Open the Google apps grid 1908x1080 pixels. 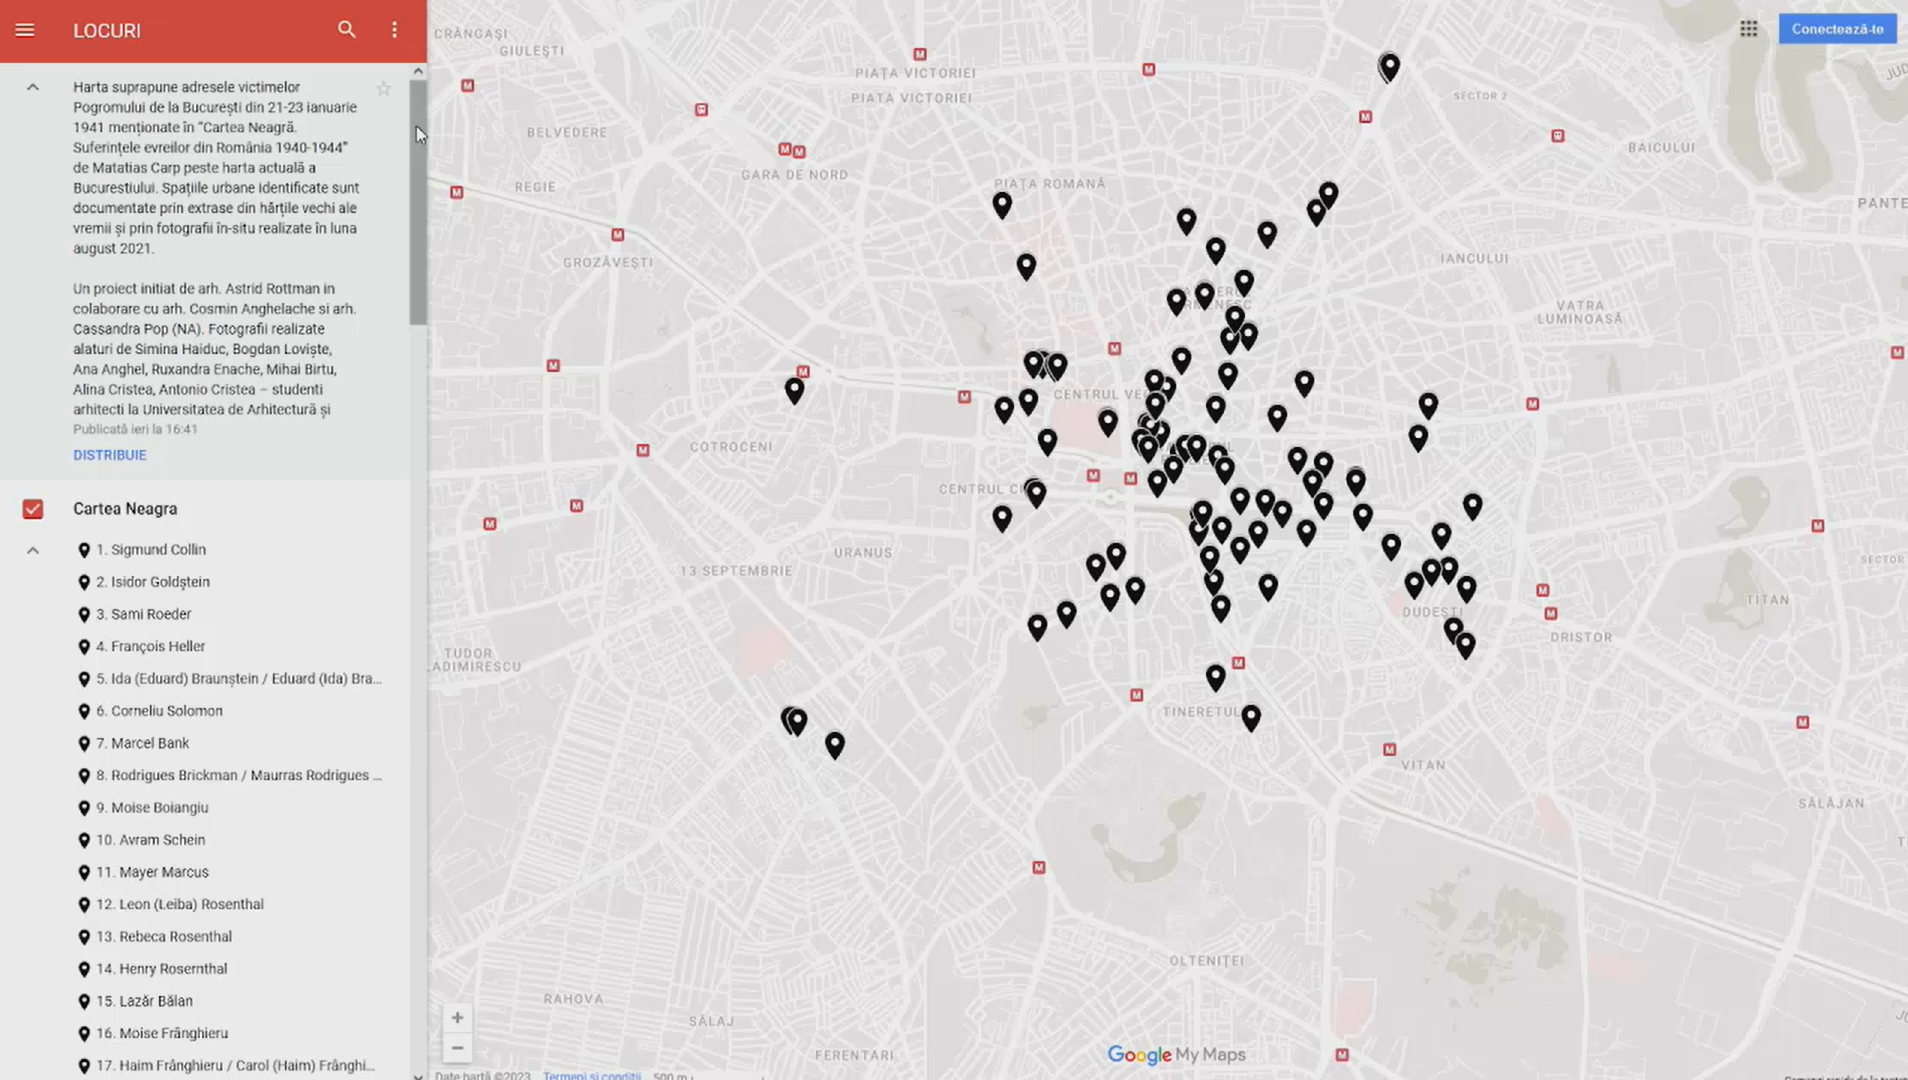1748,29
